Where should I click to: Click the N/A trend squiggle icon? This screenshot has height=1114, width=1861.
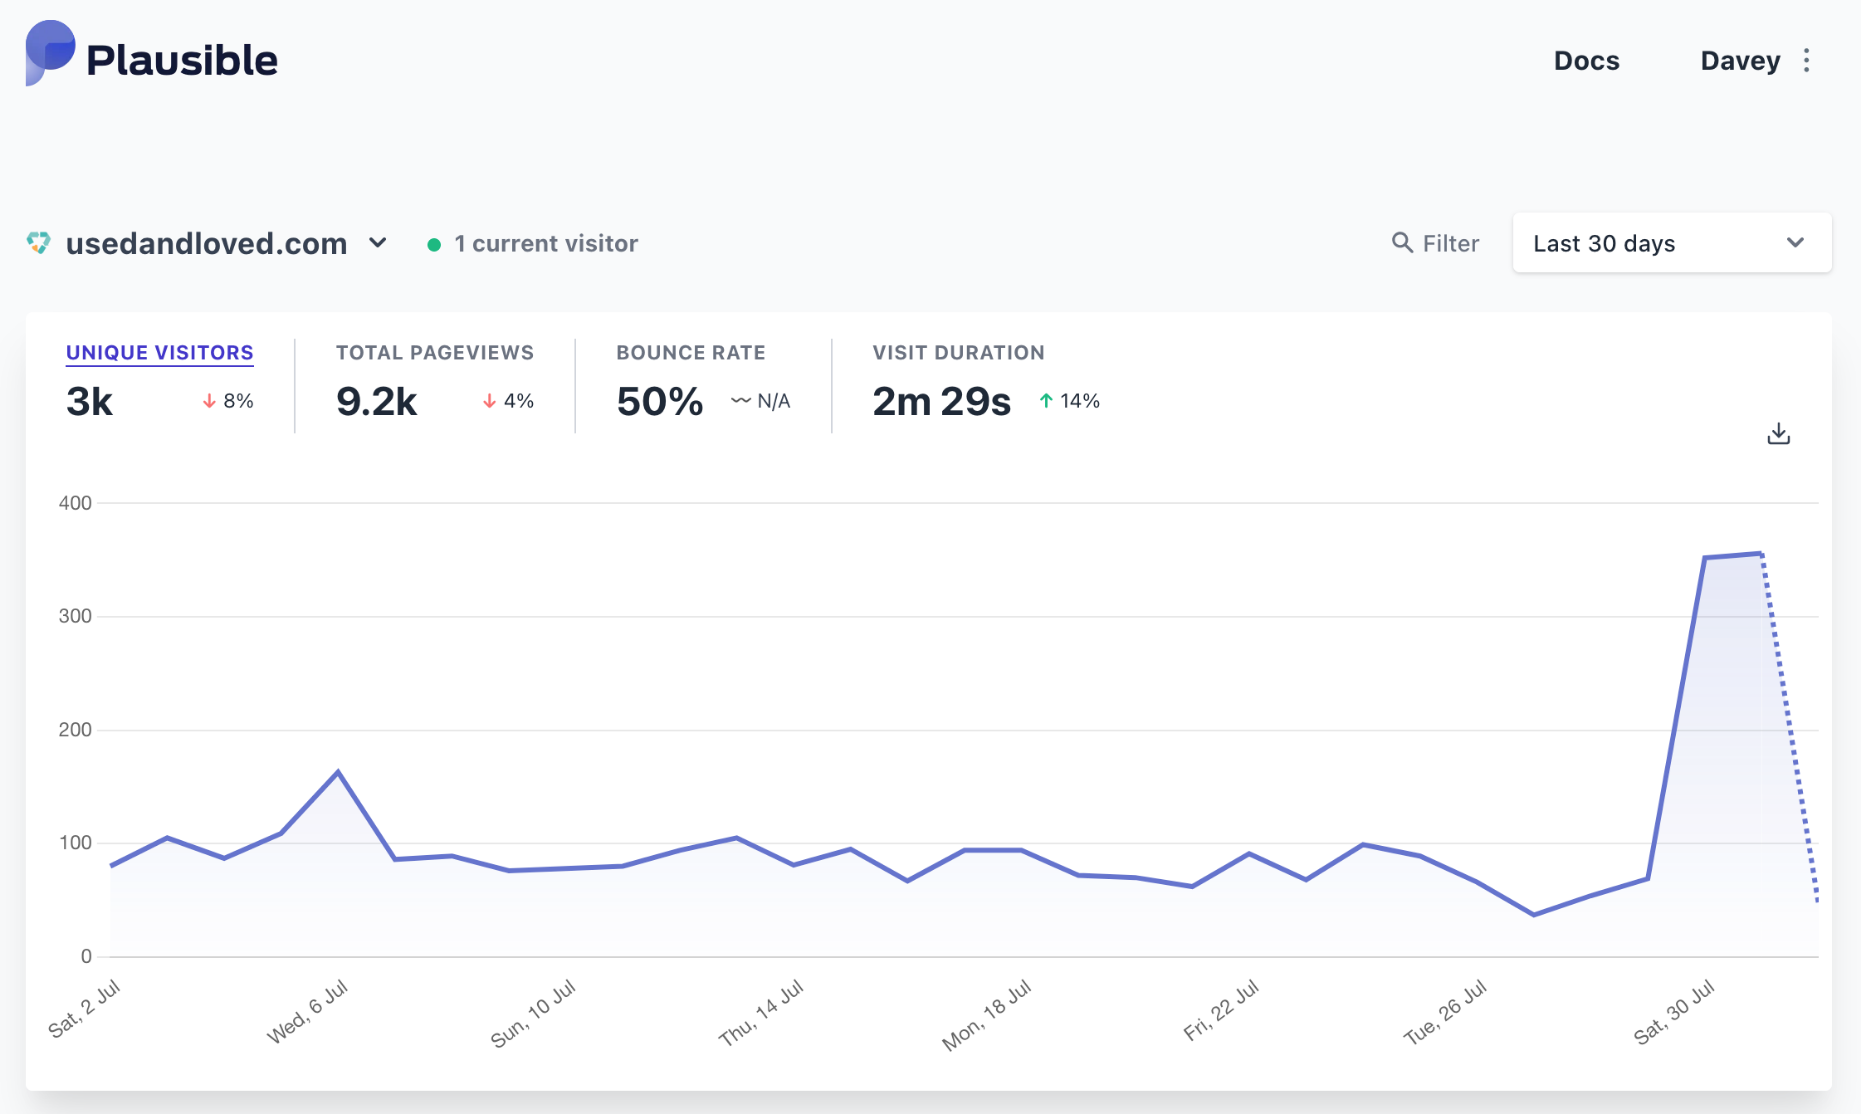(741, 401)
